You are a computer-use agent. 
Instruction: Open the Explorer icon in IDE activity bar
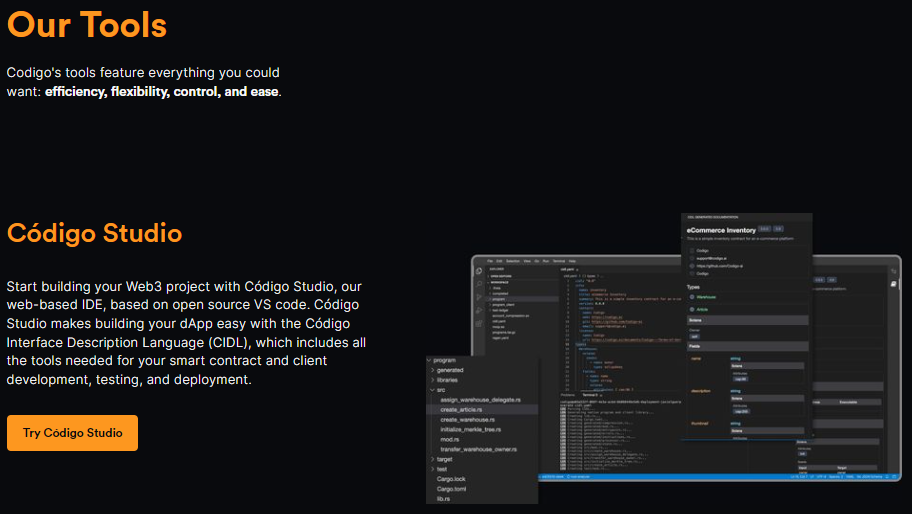click(x=479, y=271)
